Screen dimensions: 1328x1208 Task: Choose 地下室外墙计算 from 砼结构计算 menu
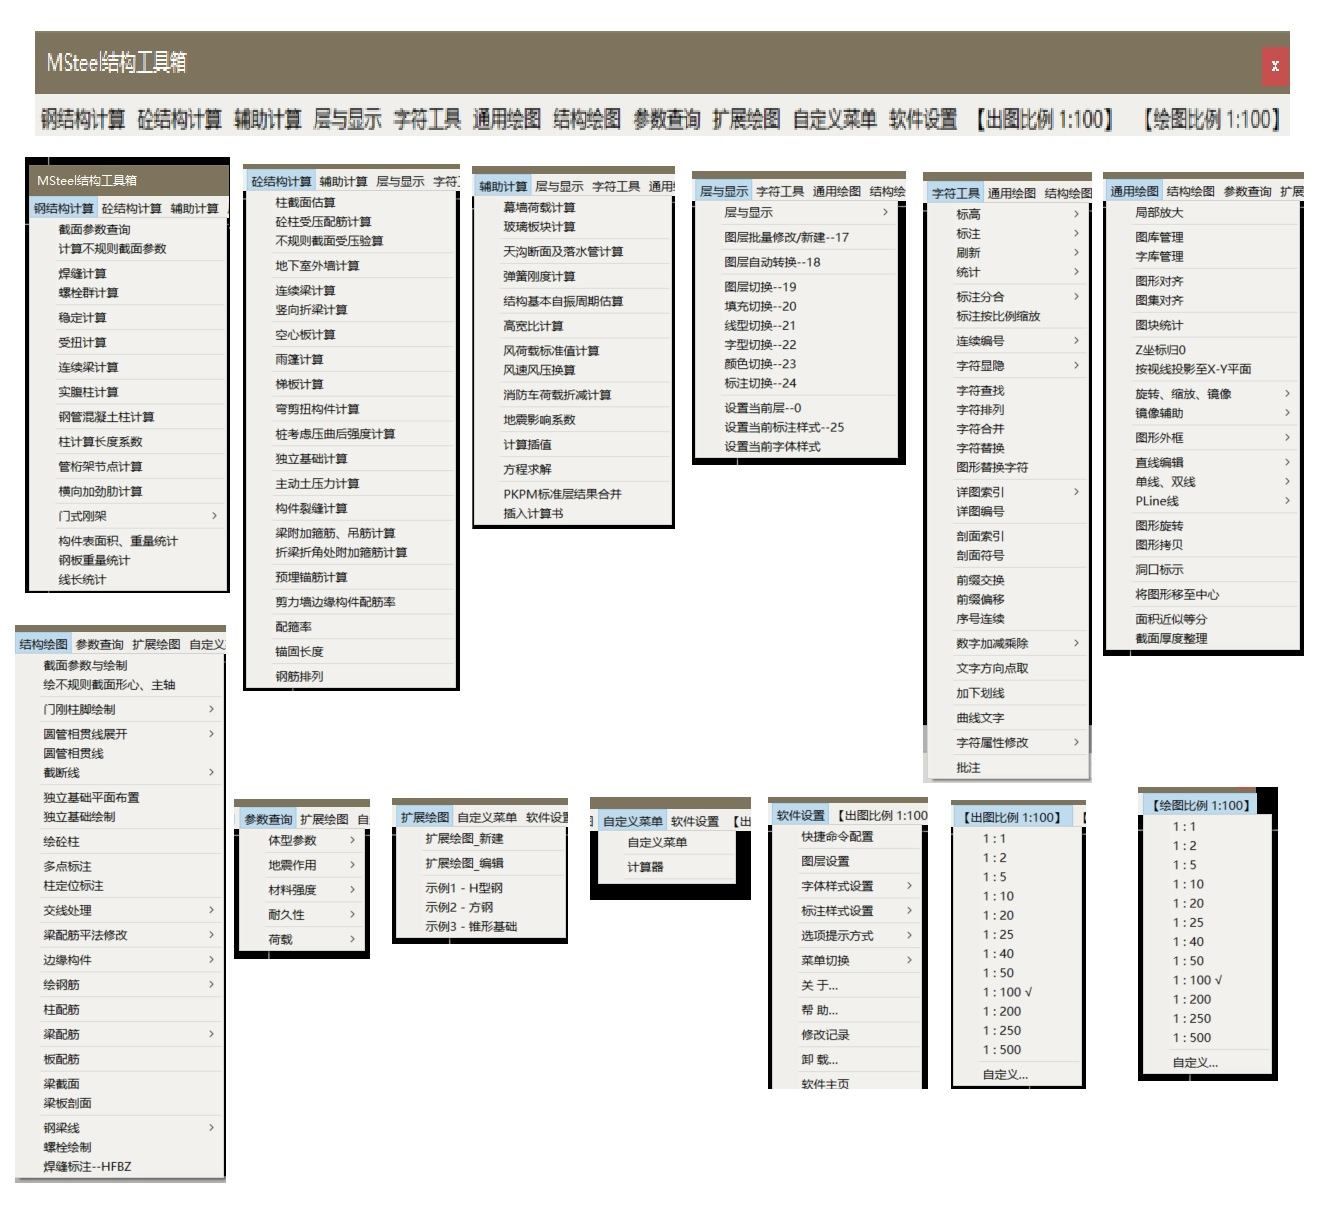pyautogui.click(x=317, y=266)
